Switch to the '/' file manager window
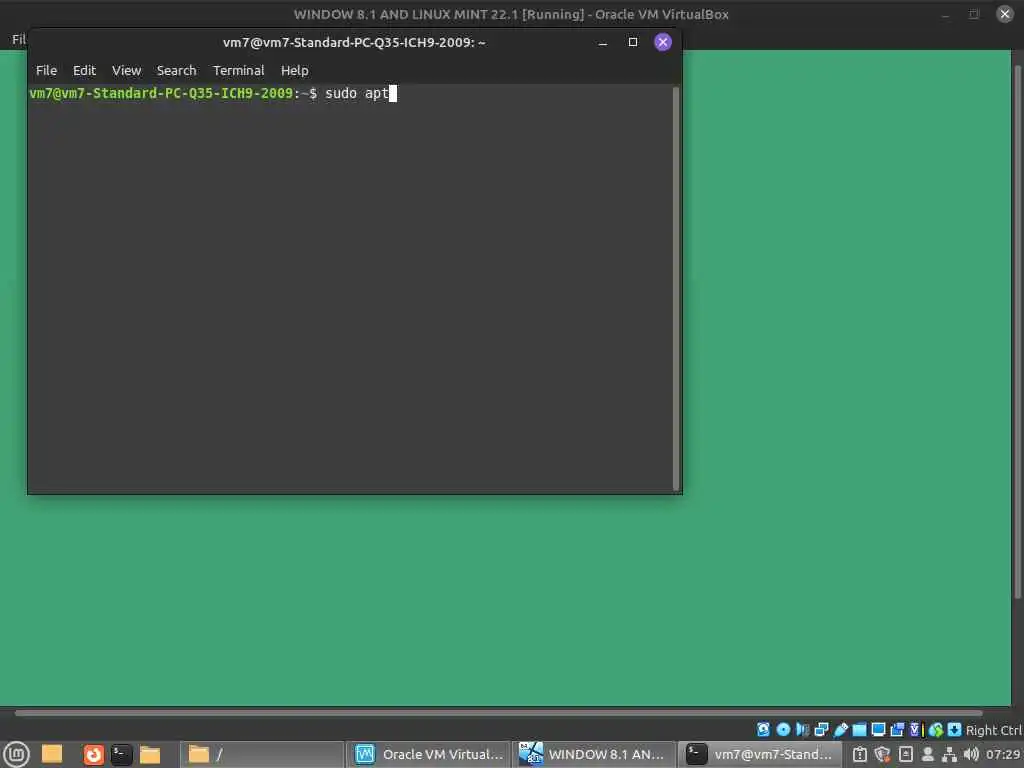 tap(262, 755)
